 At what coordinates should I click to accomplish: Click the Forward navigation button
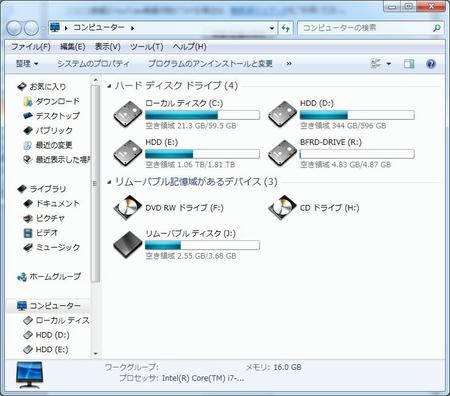[x=31, y=28]
